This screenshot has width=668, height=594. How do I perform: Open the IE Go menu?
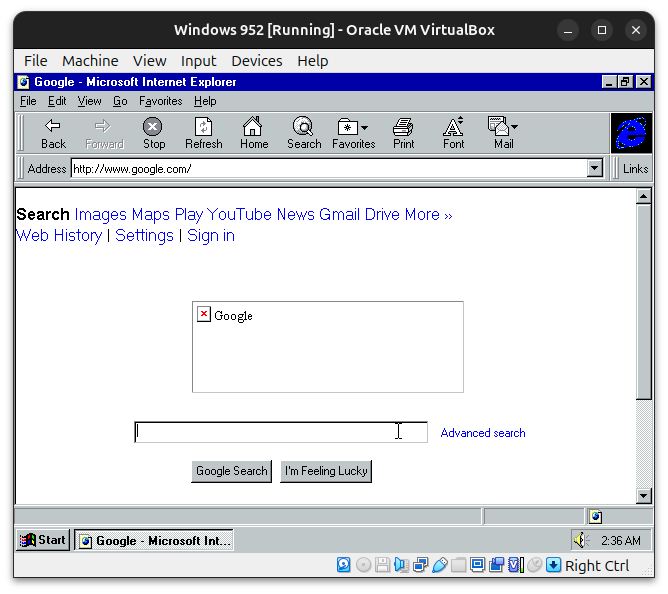120,101
